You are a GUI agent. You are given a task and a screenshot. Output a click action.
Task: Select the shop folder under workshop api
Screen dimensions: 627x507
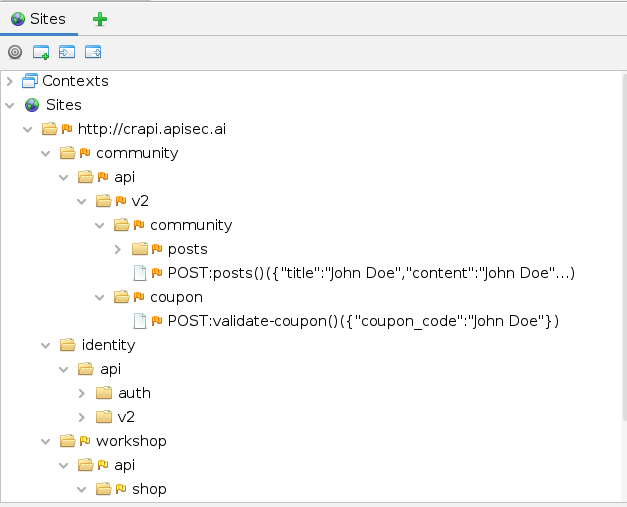149,489
